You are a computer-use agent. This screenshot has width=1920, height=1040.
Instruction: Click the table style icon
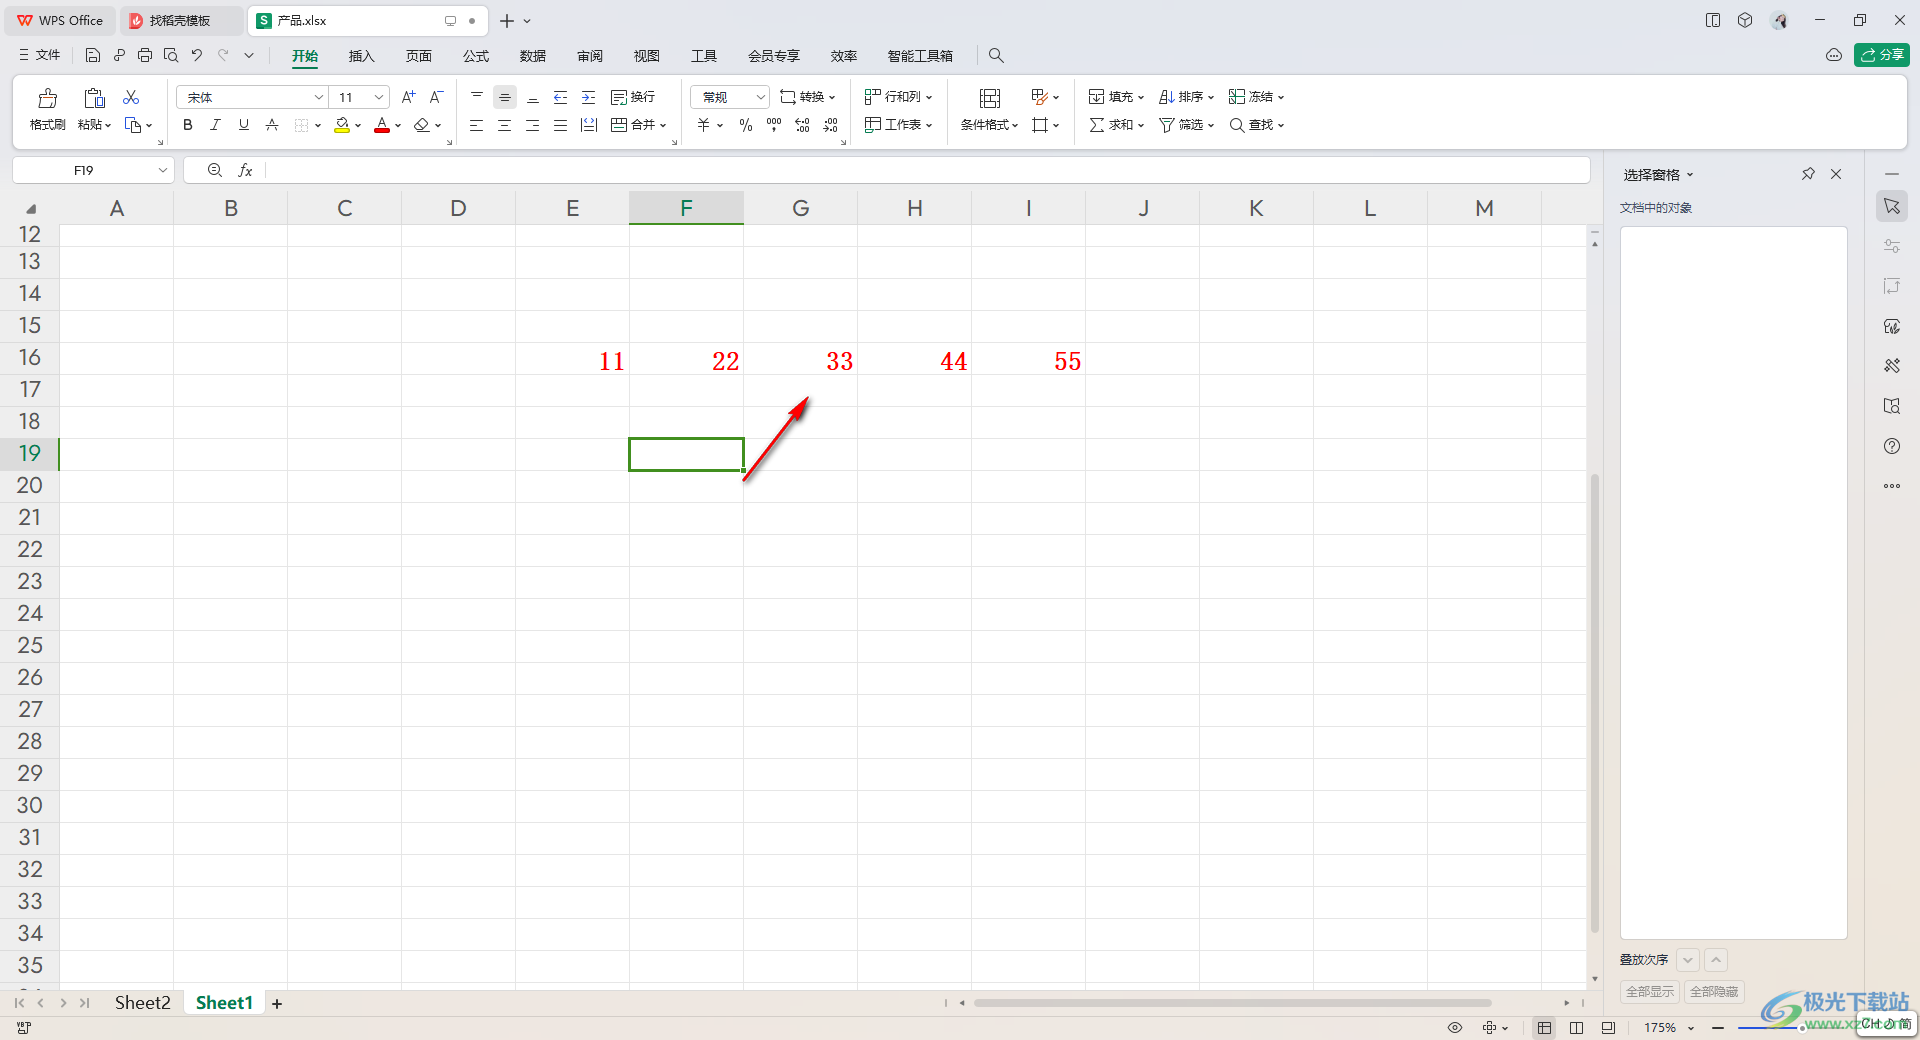point(1040,97)
